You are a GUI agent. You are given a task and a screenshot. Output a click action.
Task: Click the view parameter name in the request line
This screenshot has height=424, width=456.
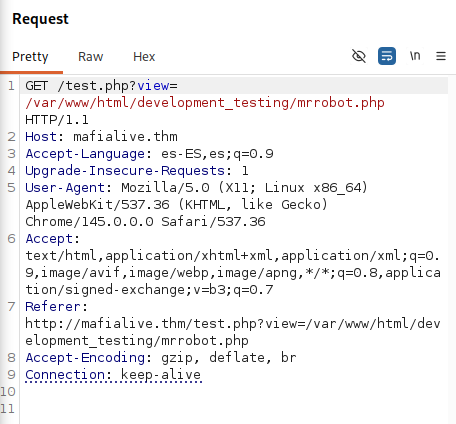pyautogui.click(x=153, y=86)
